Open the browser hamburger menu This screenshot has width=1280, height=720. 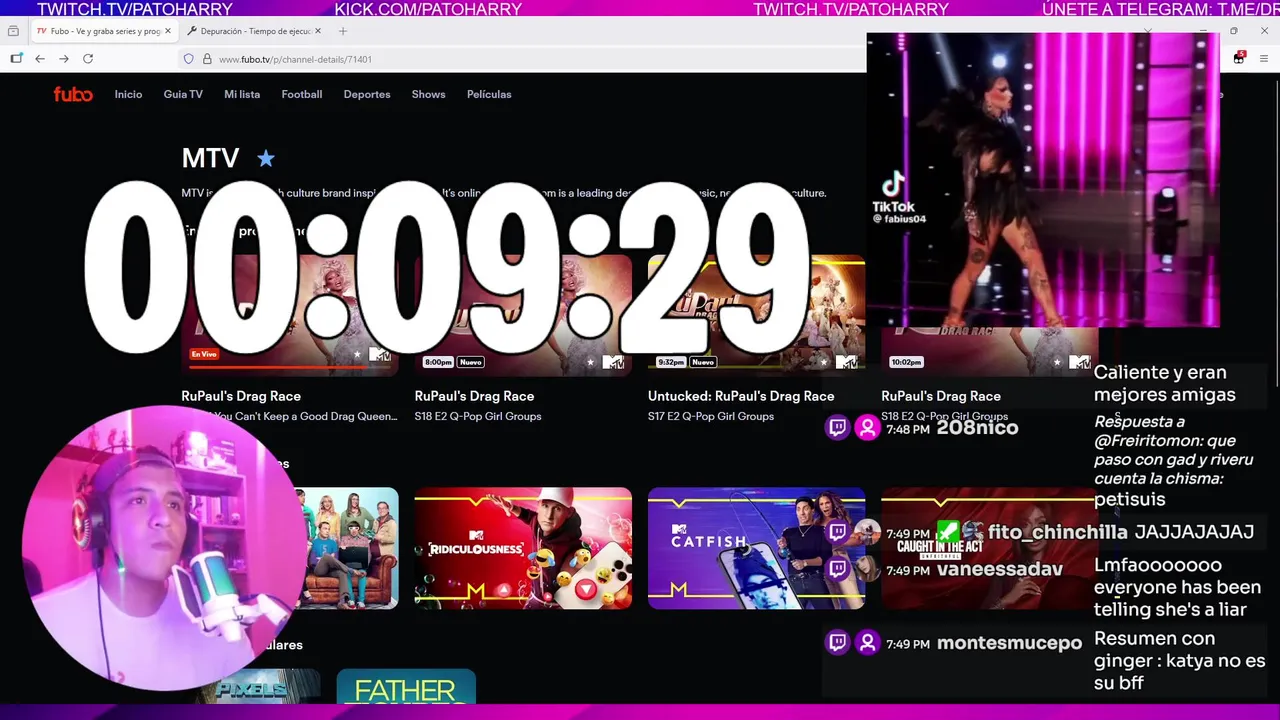(x=1264, y=59)
